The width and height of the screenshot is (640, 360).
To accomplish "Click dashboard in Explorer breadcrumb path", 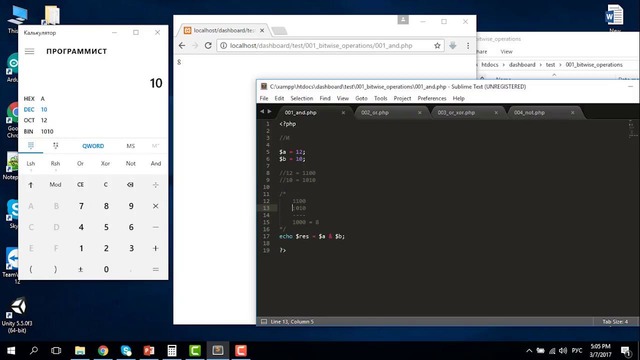I will [522, 65].
